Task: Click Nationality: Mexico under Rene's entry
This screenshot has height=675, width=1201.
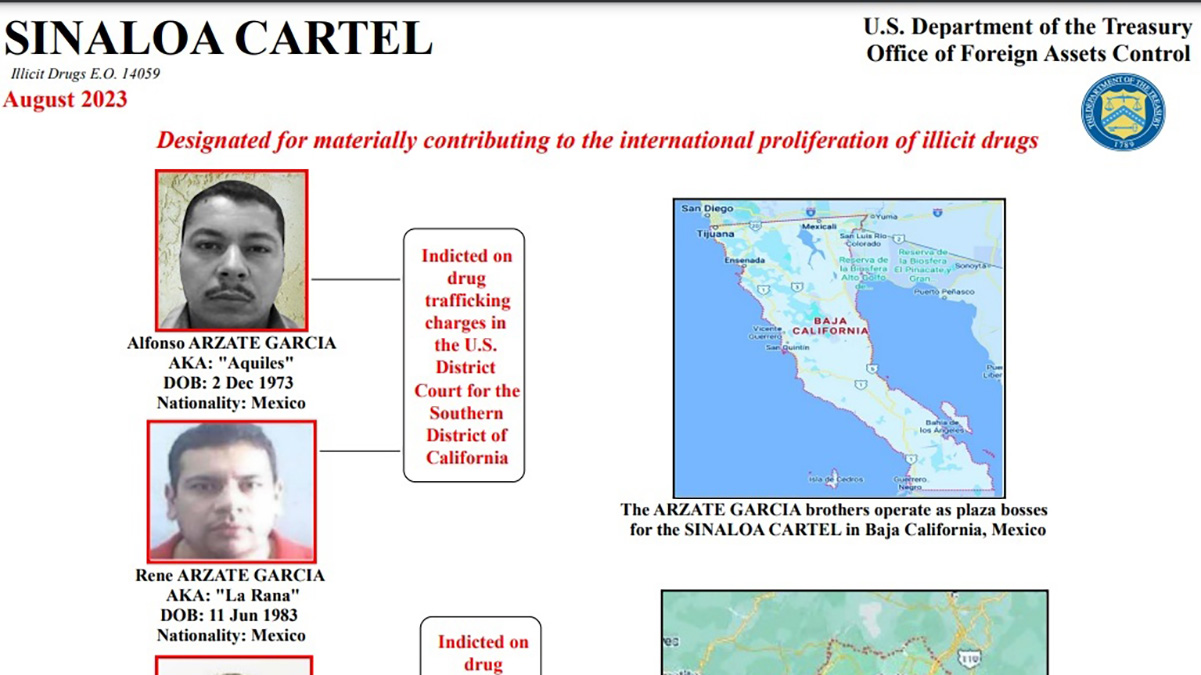Action: coord(231,635)
